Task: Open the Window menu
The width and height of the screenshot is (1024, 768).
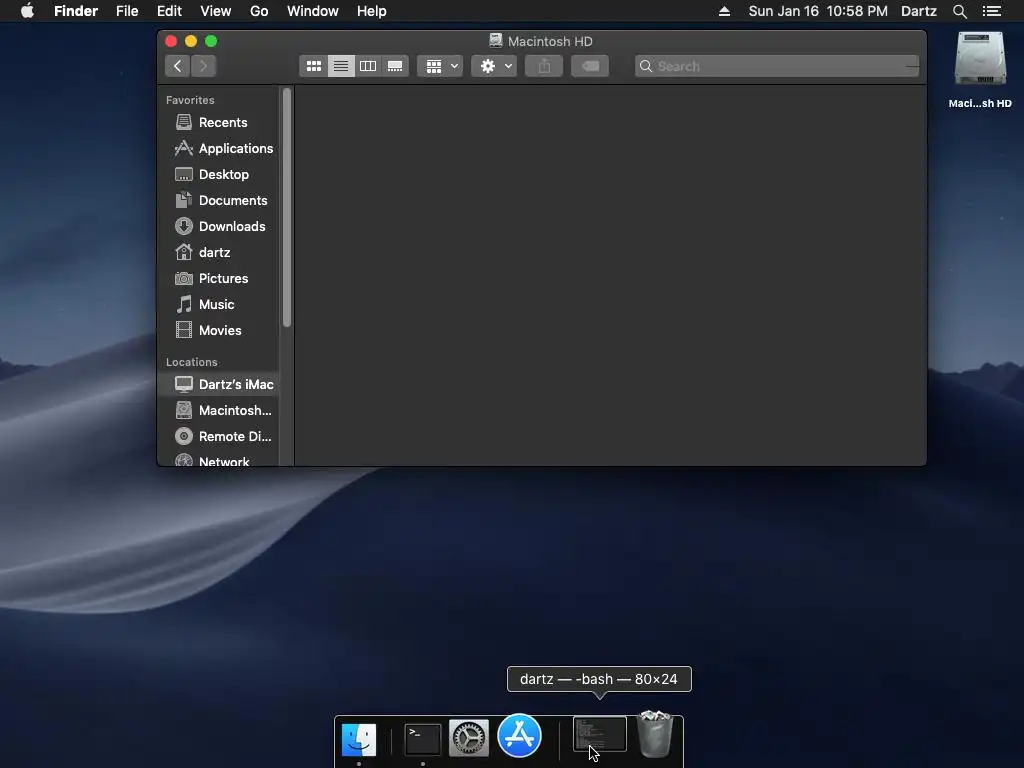Action: [x=313, y=11]
